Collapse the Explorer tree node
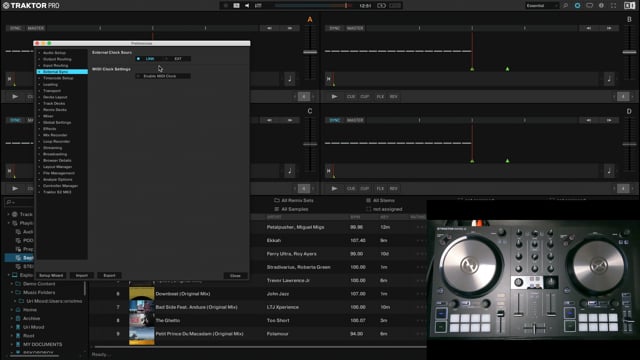 click(x=9, y=275)
